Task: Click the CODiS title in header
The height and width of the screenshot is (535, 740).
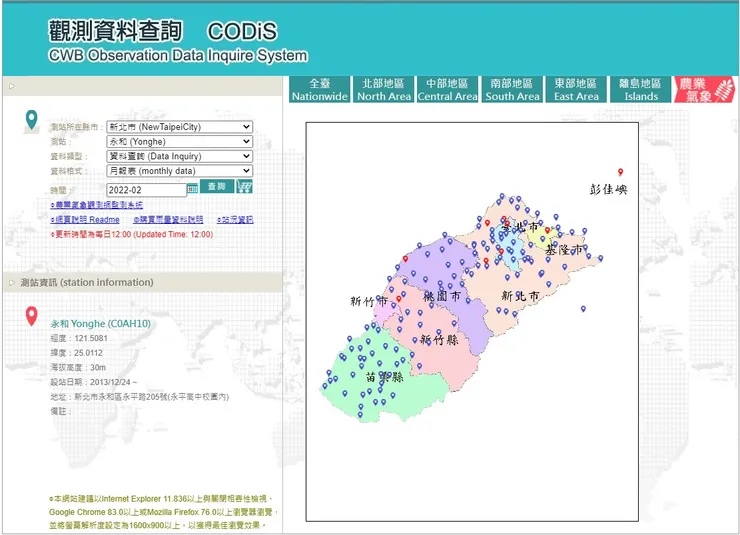Action: click(242, 32)
